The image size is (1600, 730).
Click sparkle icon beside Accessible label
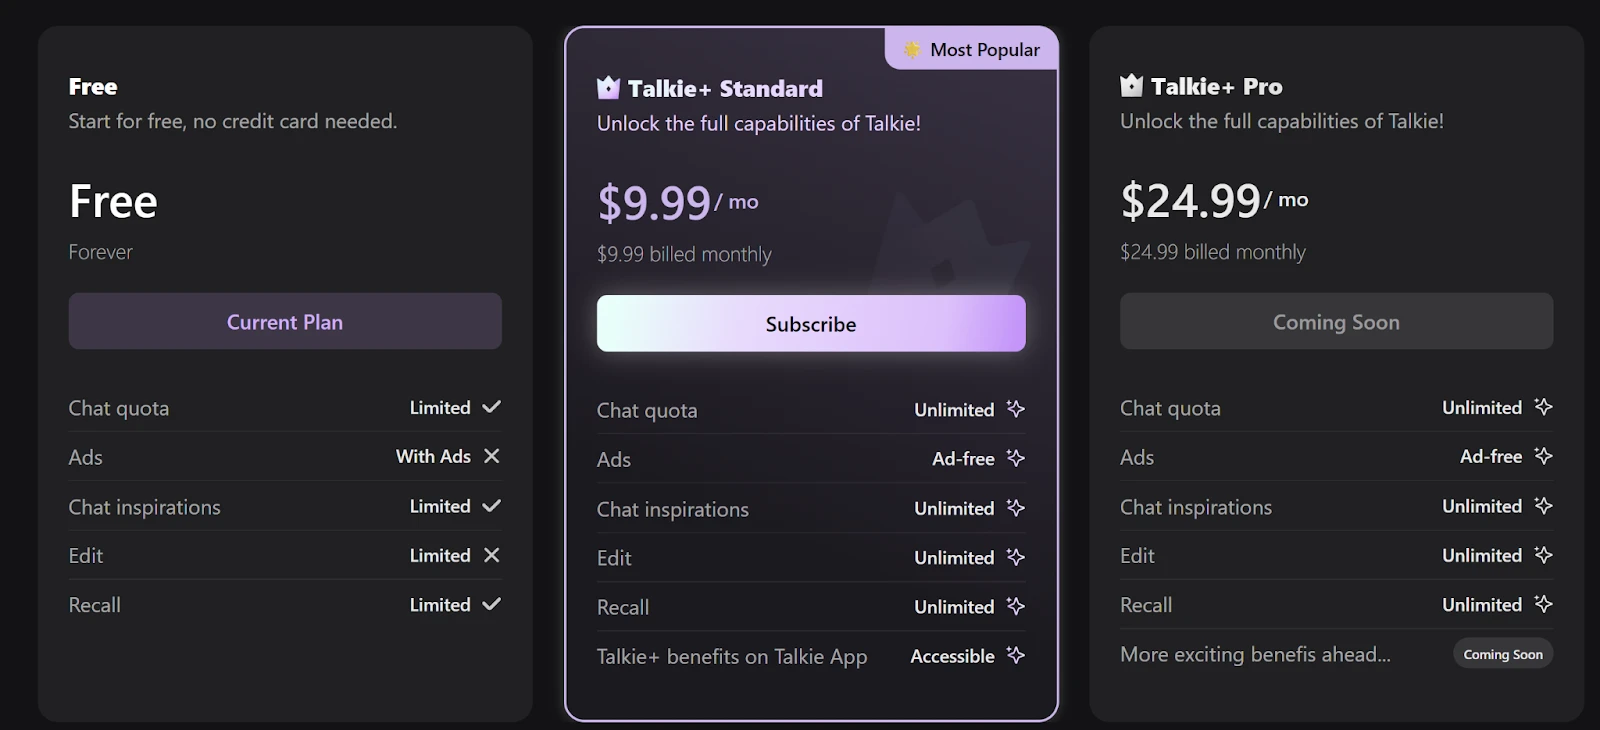1016,655
